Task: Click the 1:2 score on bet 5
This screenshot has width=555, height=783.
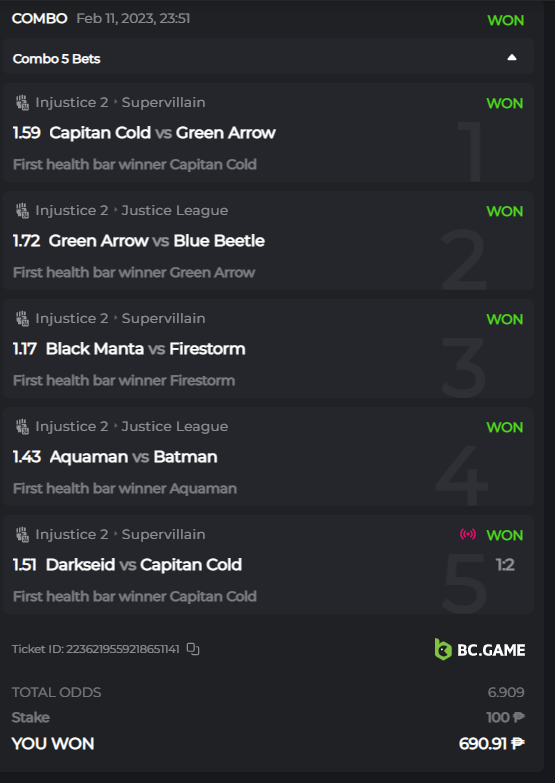Action: coord(505,564)
